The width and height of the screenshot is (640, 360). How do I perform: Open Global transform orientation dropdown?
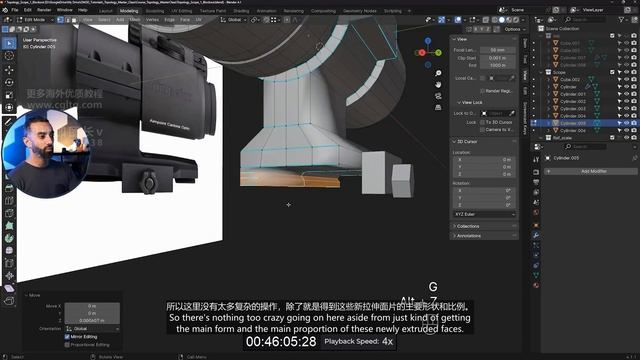(x=233, y=20)
